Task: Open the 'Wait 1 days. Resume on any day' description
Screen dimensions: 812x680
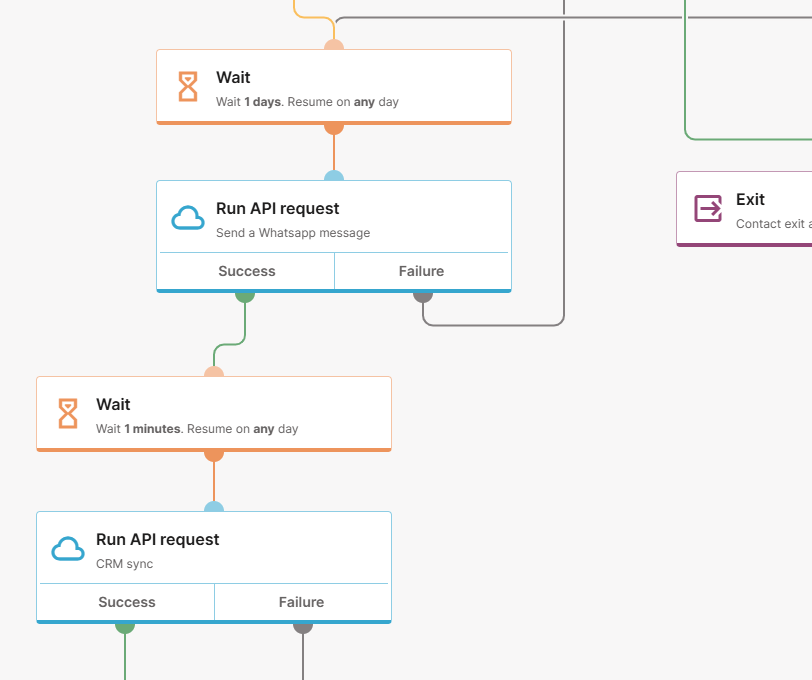Action: pyautogui.click(x=307, y=102)
